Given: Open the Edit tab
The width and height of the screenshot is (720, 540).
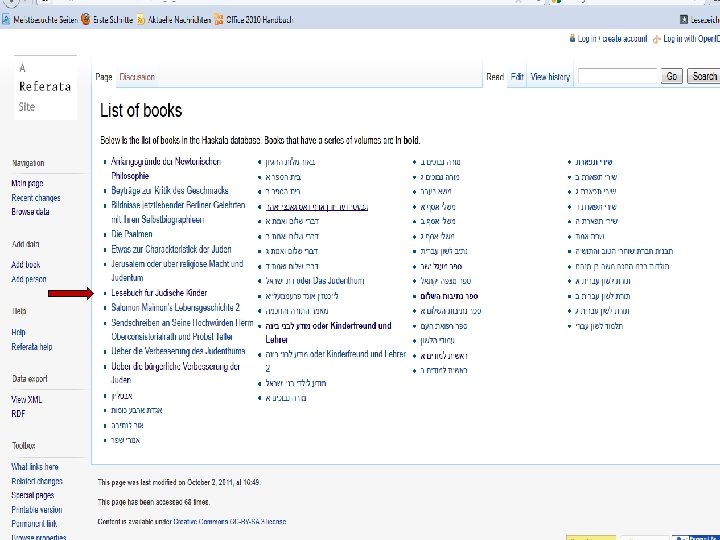Looking at the screenshot, I should coord(517,77).
